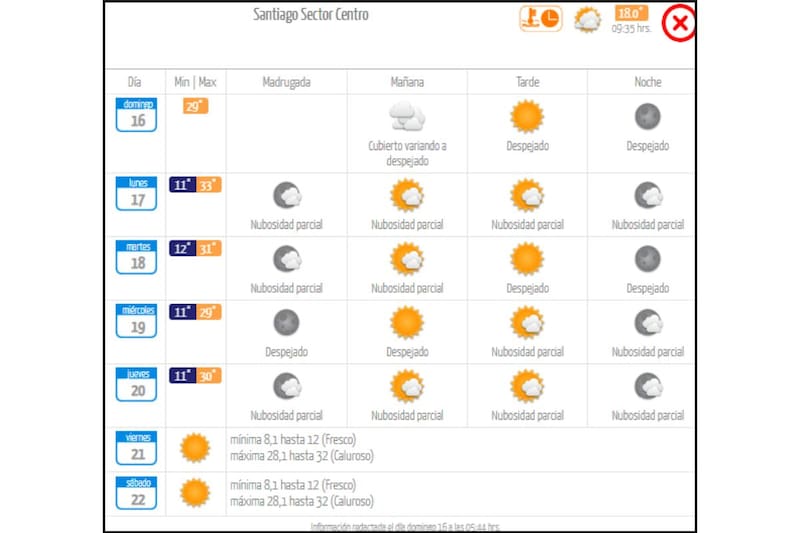
Task: Click martes 18 Tarde clear sun icon
Action: (x=527, y=259)
